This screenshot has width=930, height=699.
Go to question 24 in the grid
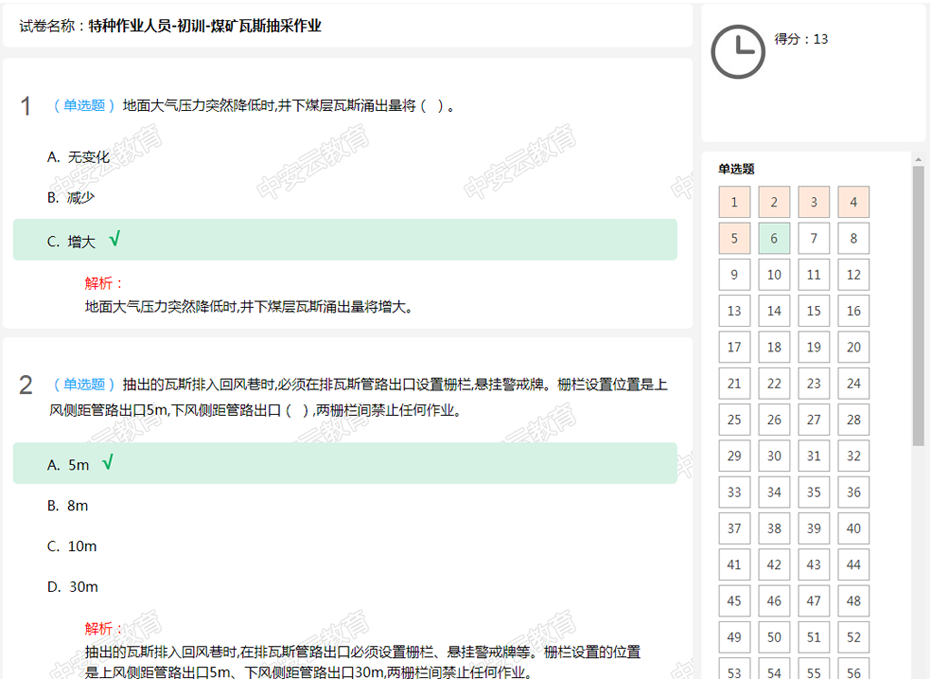click(x=853, y=384)
